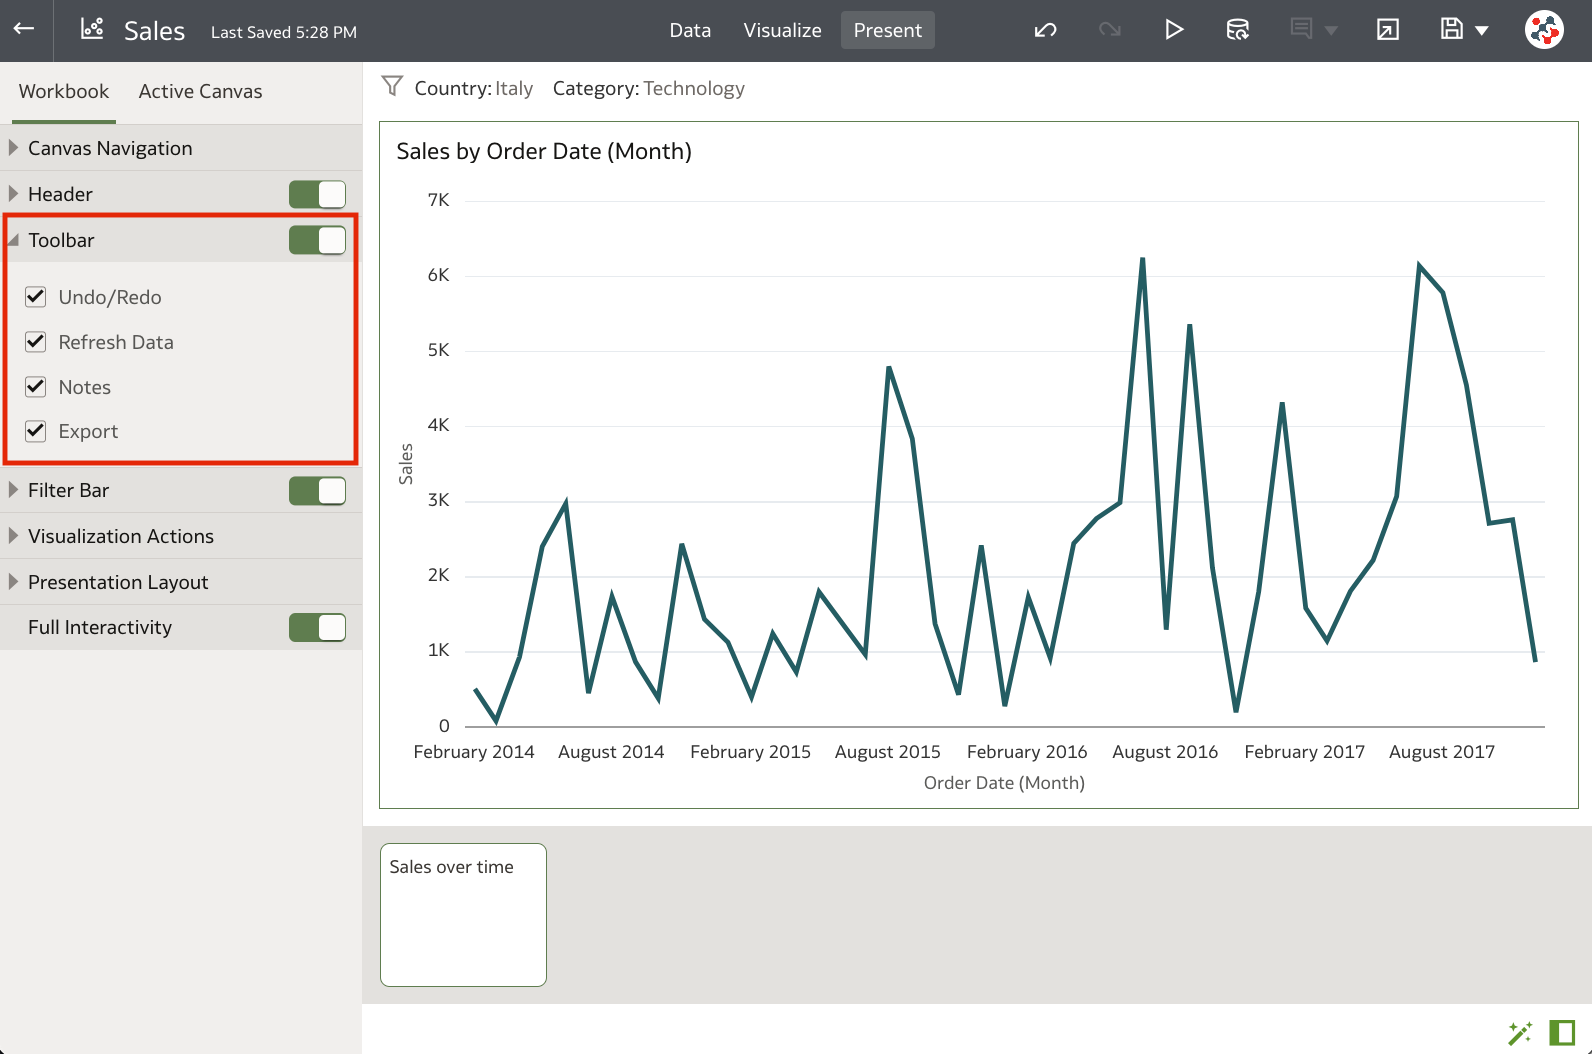Toggle the Toolbar switch

[x=317, y=240]
